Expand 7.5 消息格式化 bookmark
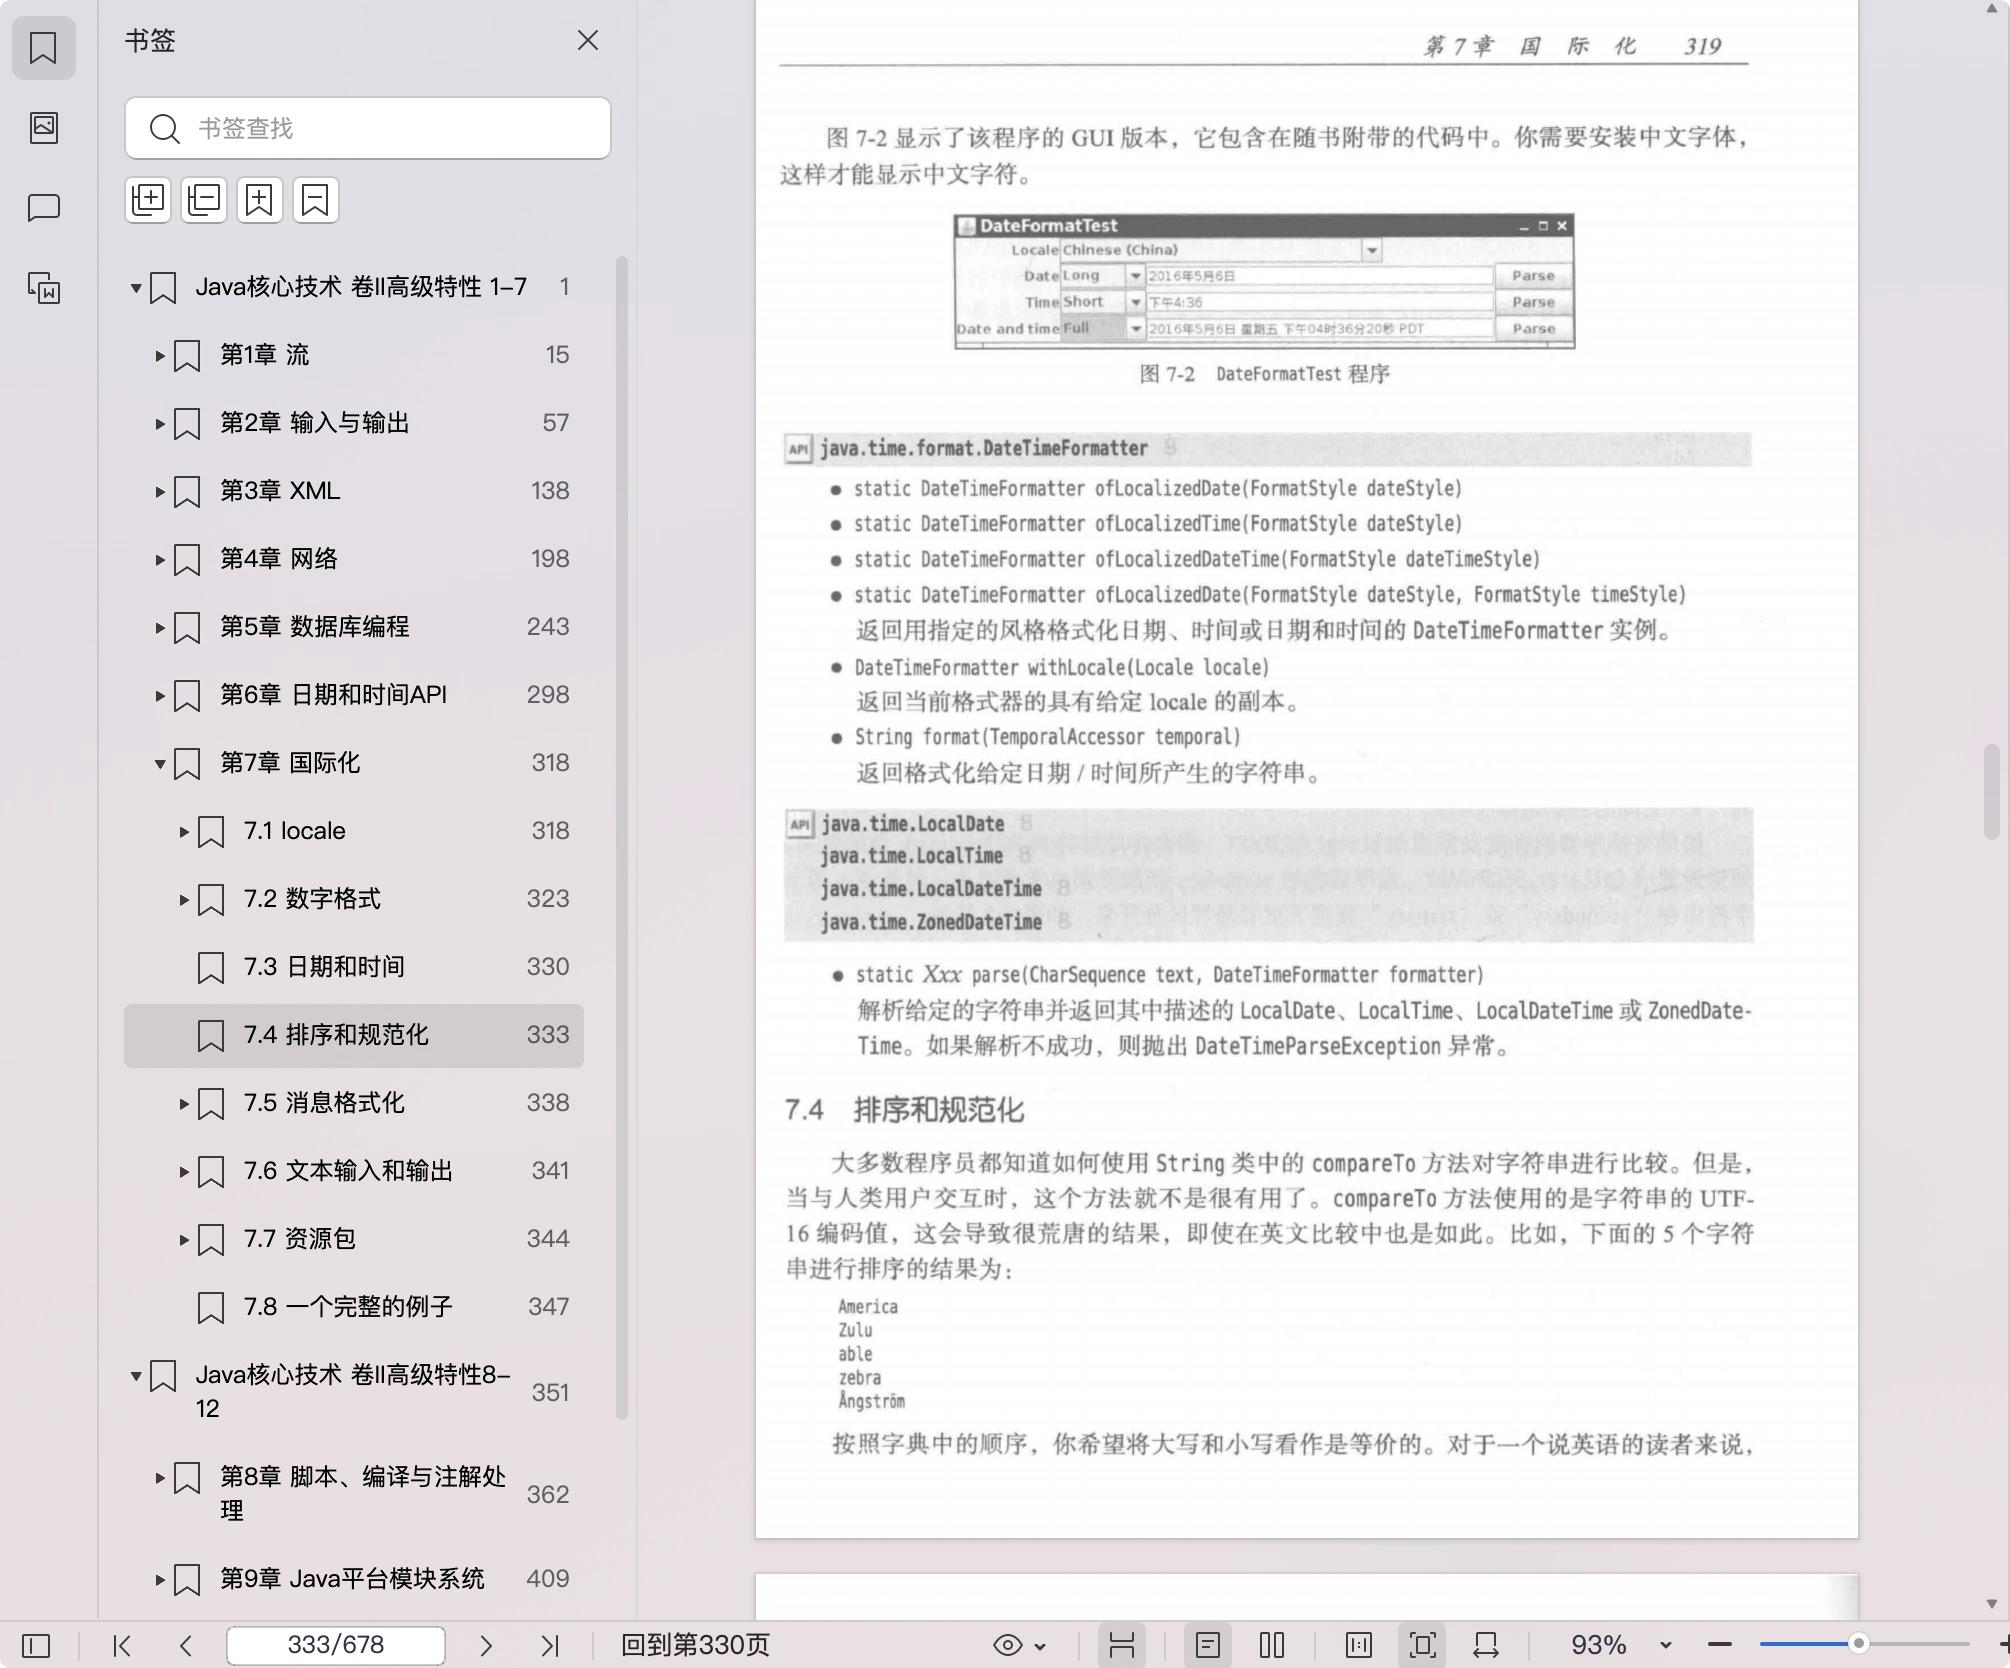Screen dimensions: 2010x1668 point(184,1103)
